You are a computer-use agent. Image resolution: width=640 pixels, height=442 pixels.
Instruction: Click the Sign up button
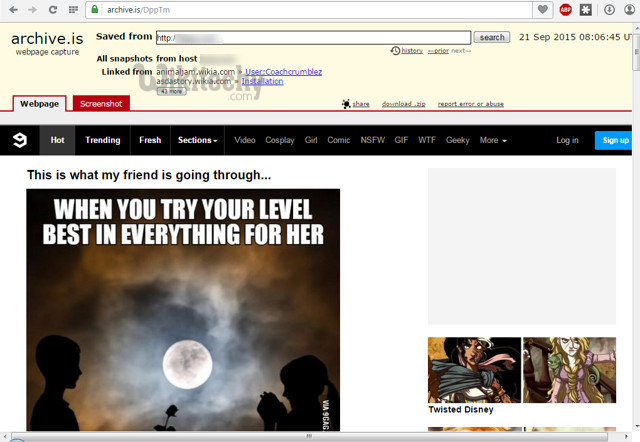pyautogui.click(x=613, y=140)
